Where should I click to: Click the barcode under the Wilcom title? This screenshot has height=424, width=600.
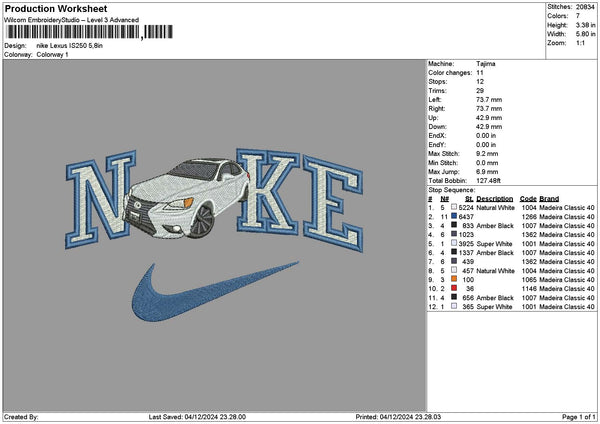pyautogui.click(x=90, y=32)
